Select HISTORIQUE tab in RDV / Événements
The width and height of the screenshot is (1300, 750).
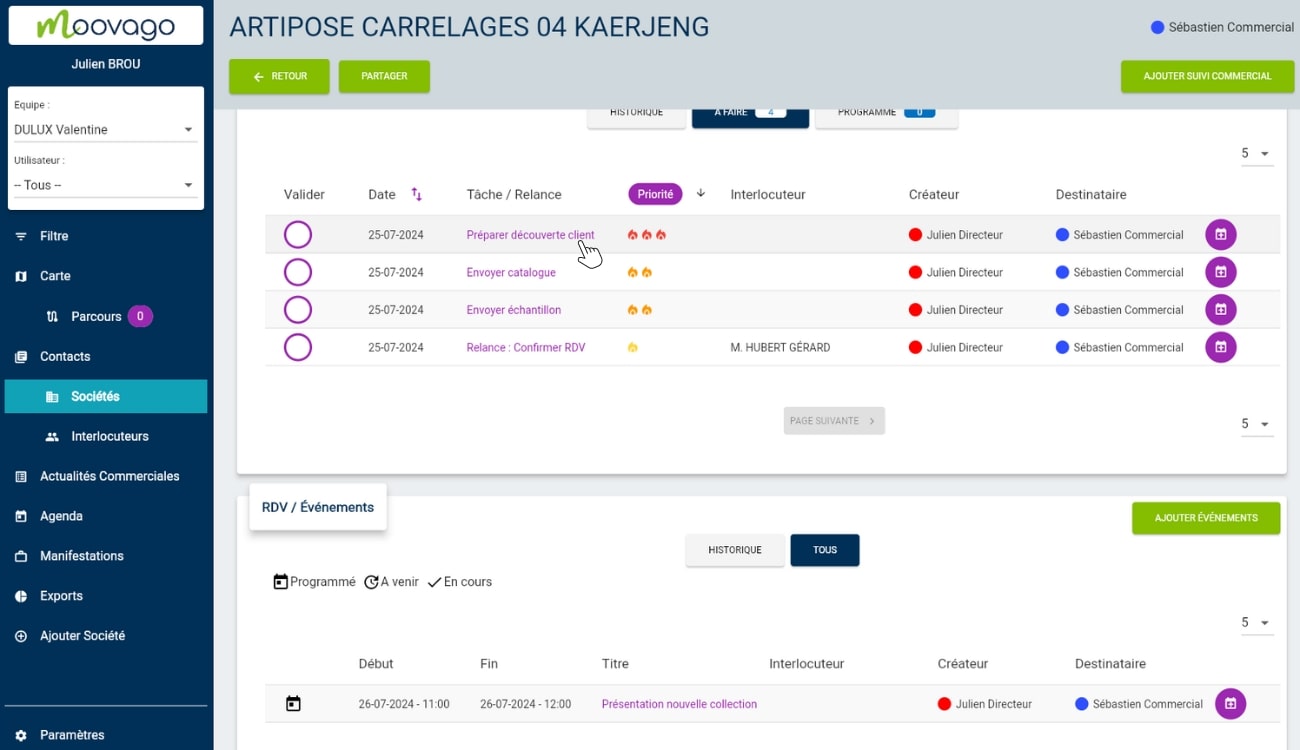coord(735,550)
